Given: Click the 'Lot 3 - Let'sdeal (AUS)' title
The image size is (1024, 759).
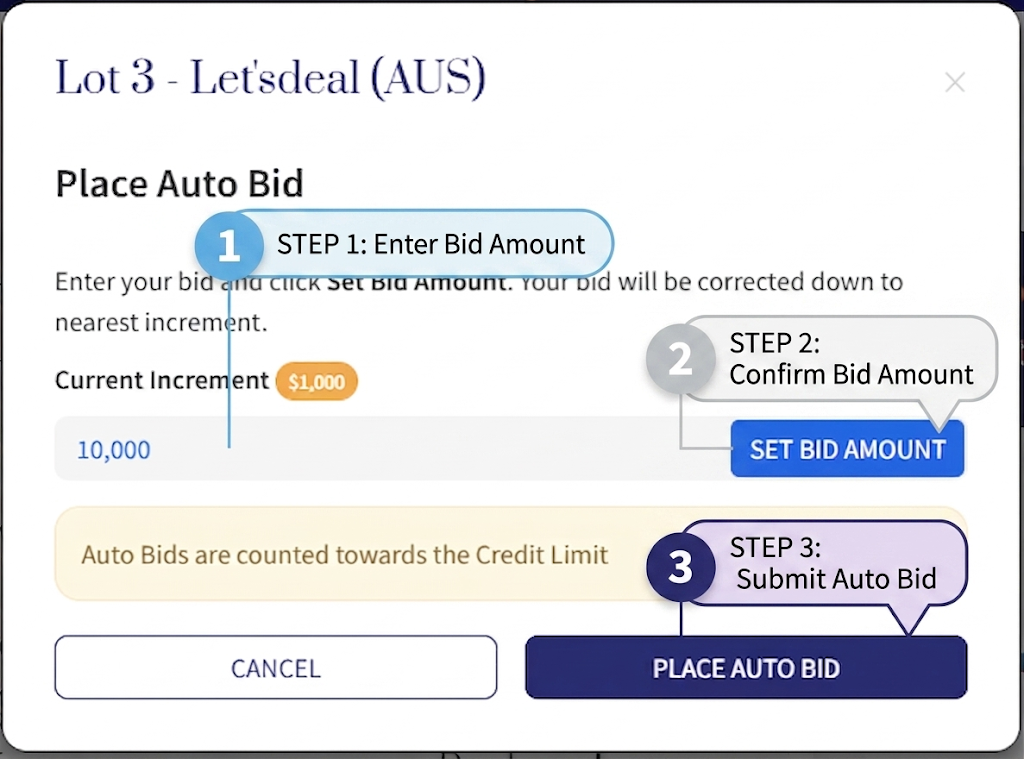Looking at the screenshot, I should 270,79.
